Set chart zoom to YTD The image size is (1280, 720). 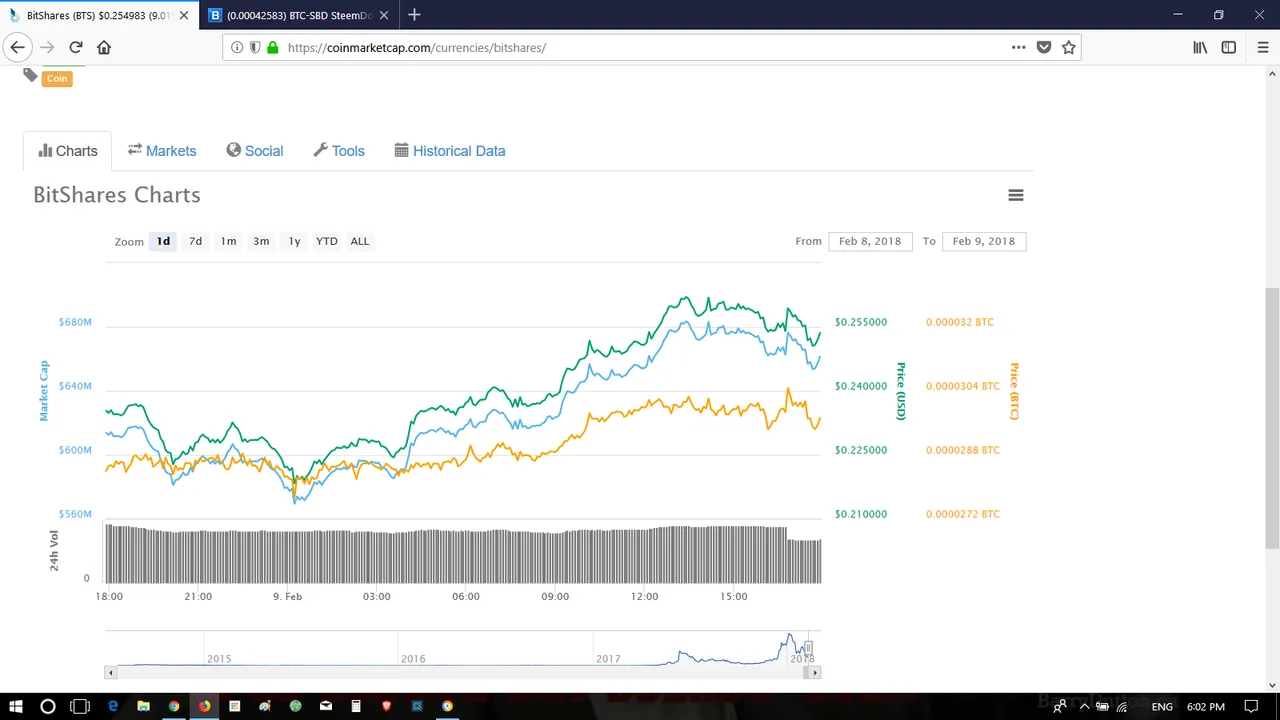327,241
